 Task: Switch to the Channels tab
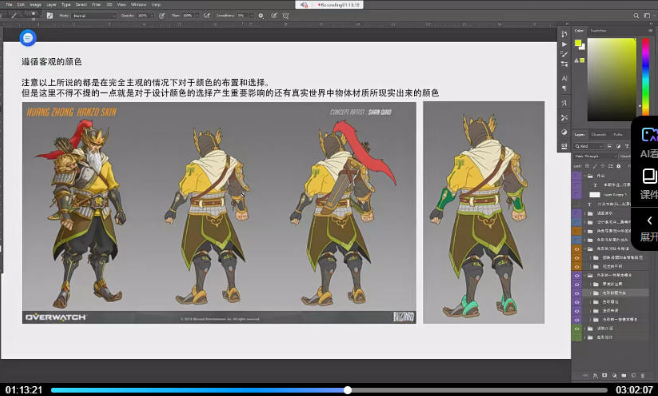pyautogui.click(x=598, y=135)
